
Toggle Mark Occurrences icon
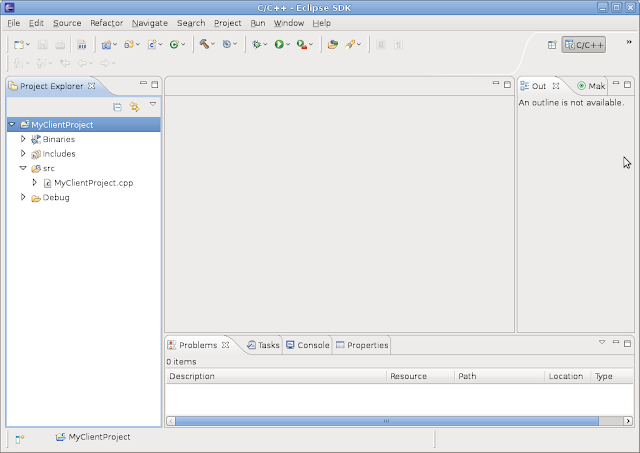click(x=381, y=44)
